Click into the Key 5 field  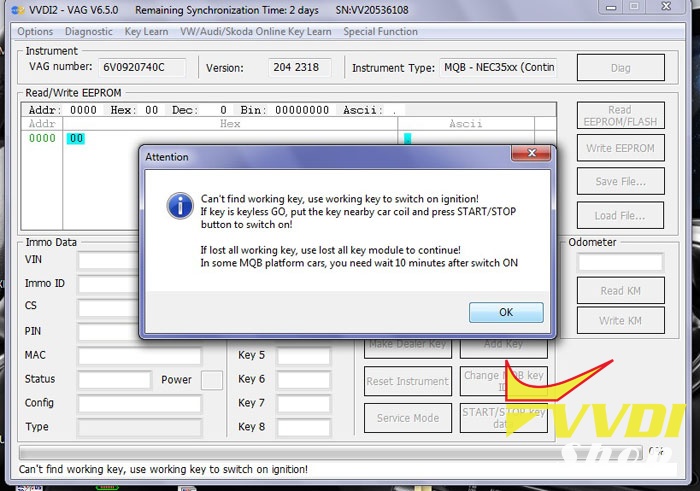click(x=304, y=356)
